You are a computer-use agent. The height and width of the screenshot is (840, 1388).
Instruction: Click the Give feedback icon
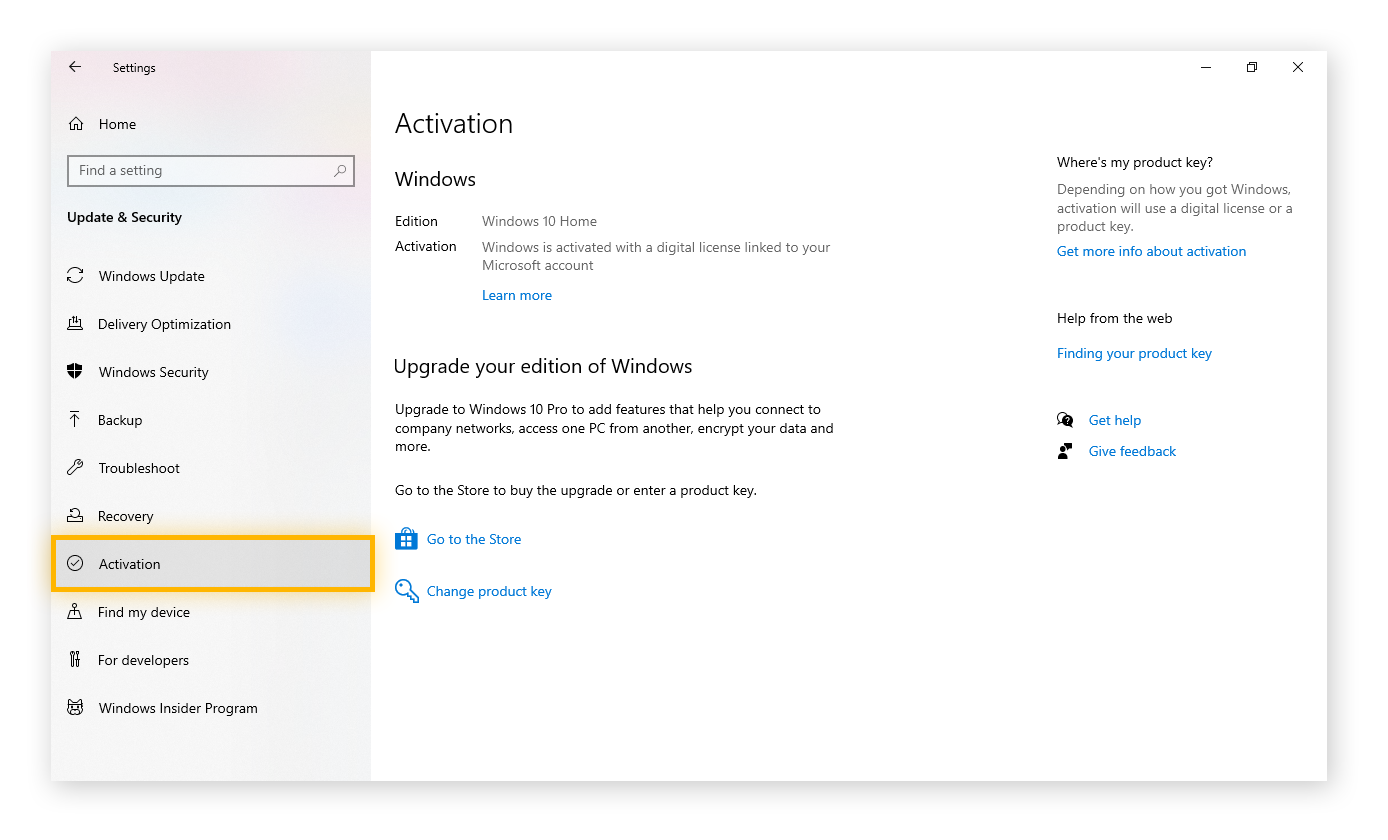click(1065, 451)
